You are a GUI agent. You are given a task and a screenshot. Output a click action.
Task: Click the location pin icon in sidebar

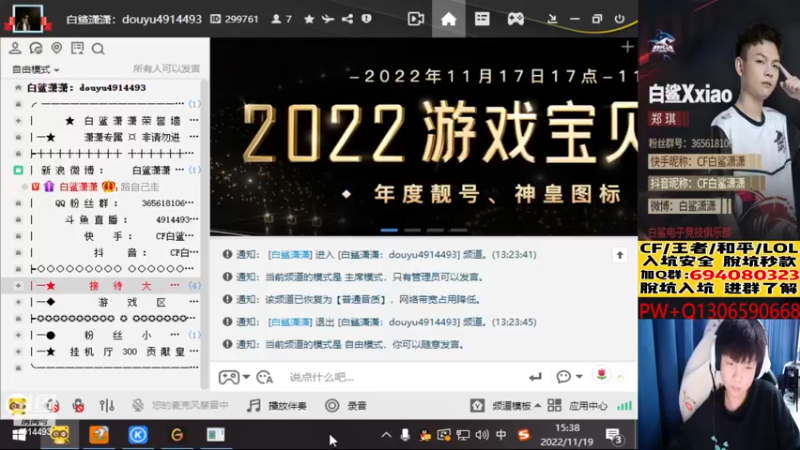57,48
